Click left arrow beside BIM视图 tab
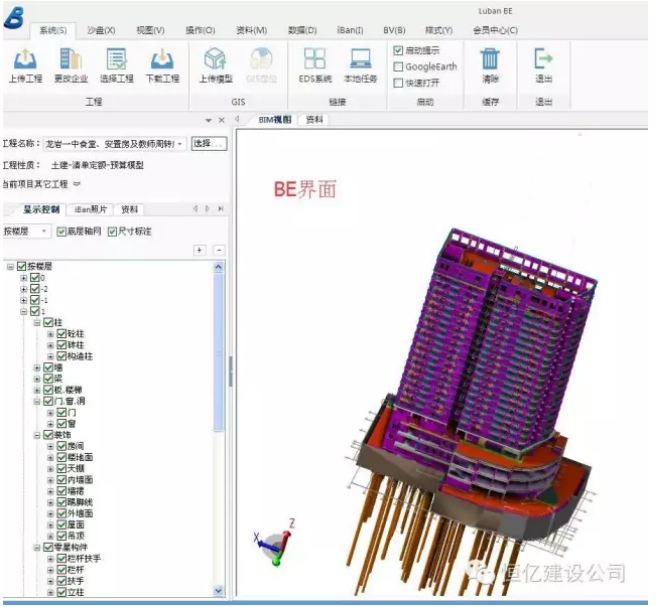 (x=237, y=119)
